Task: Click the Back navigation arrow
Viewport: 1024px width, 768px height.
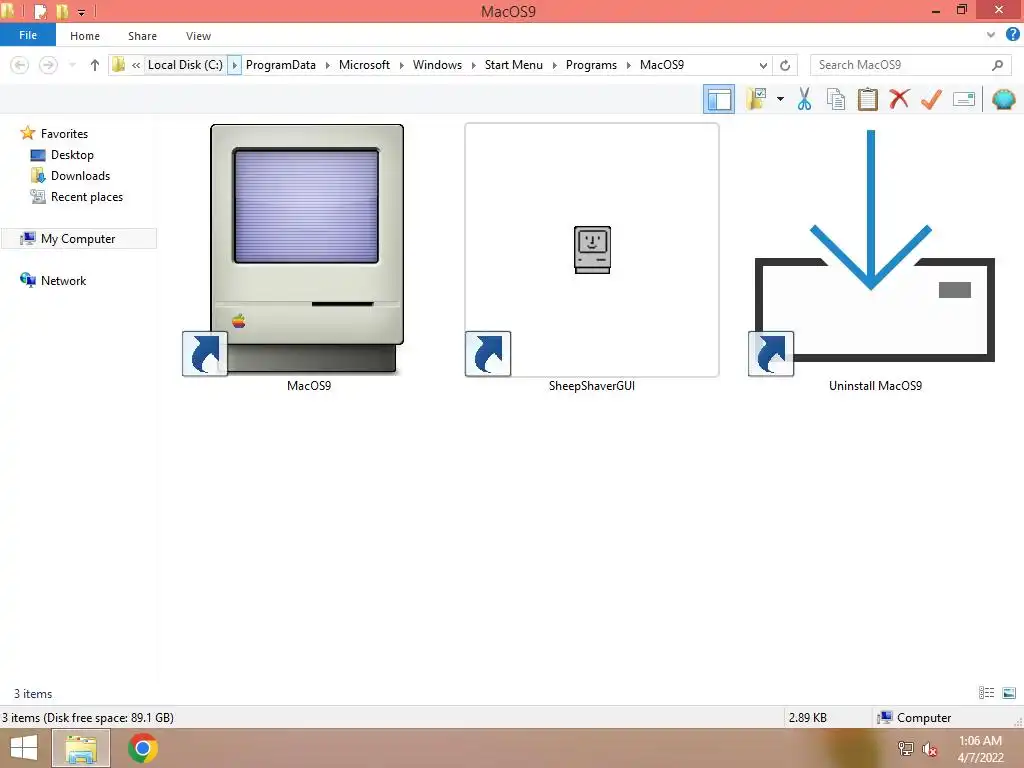Action: [x=20, y=65]
